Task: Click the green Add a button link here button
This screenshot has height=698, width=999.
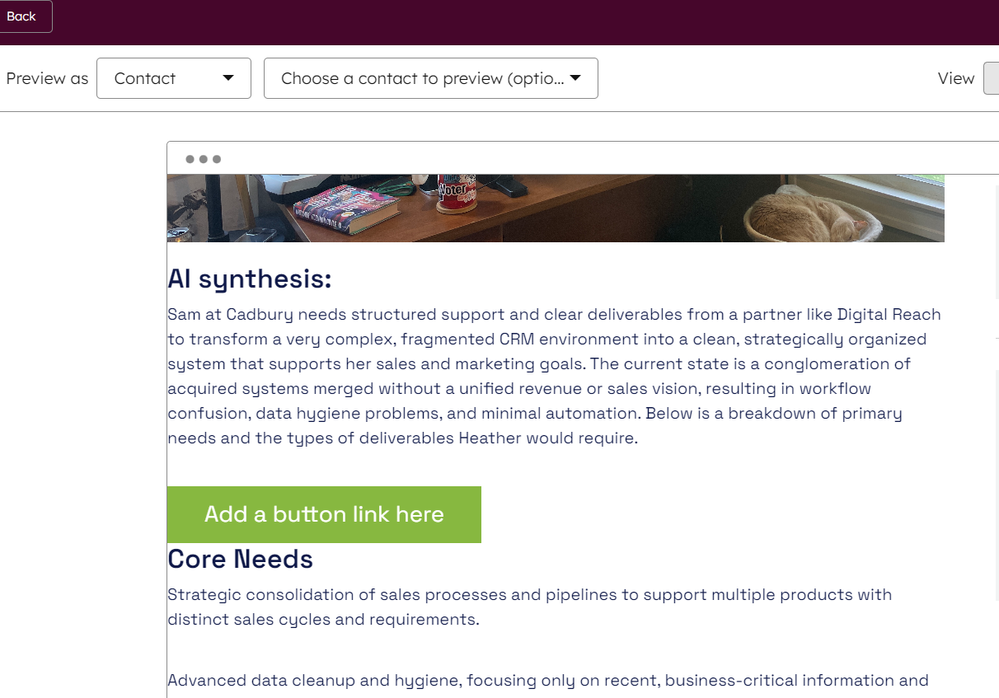Action: (324, 514)
